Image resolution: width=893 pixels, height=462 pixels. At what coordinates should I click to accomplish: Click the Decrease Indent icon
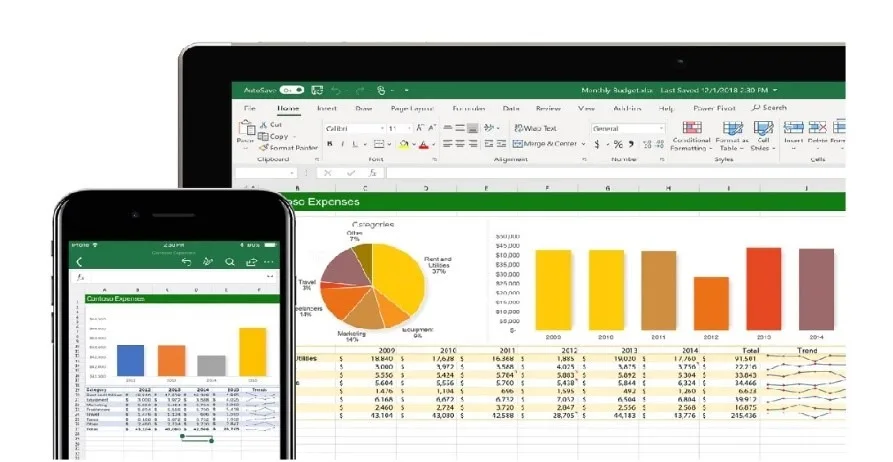pos(489,144)
